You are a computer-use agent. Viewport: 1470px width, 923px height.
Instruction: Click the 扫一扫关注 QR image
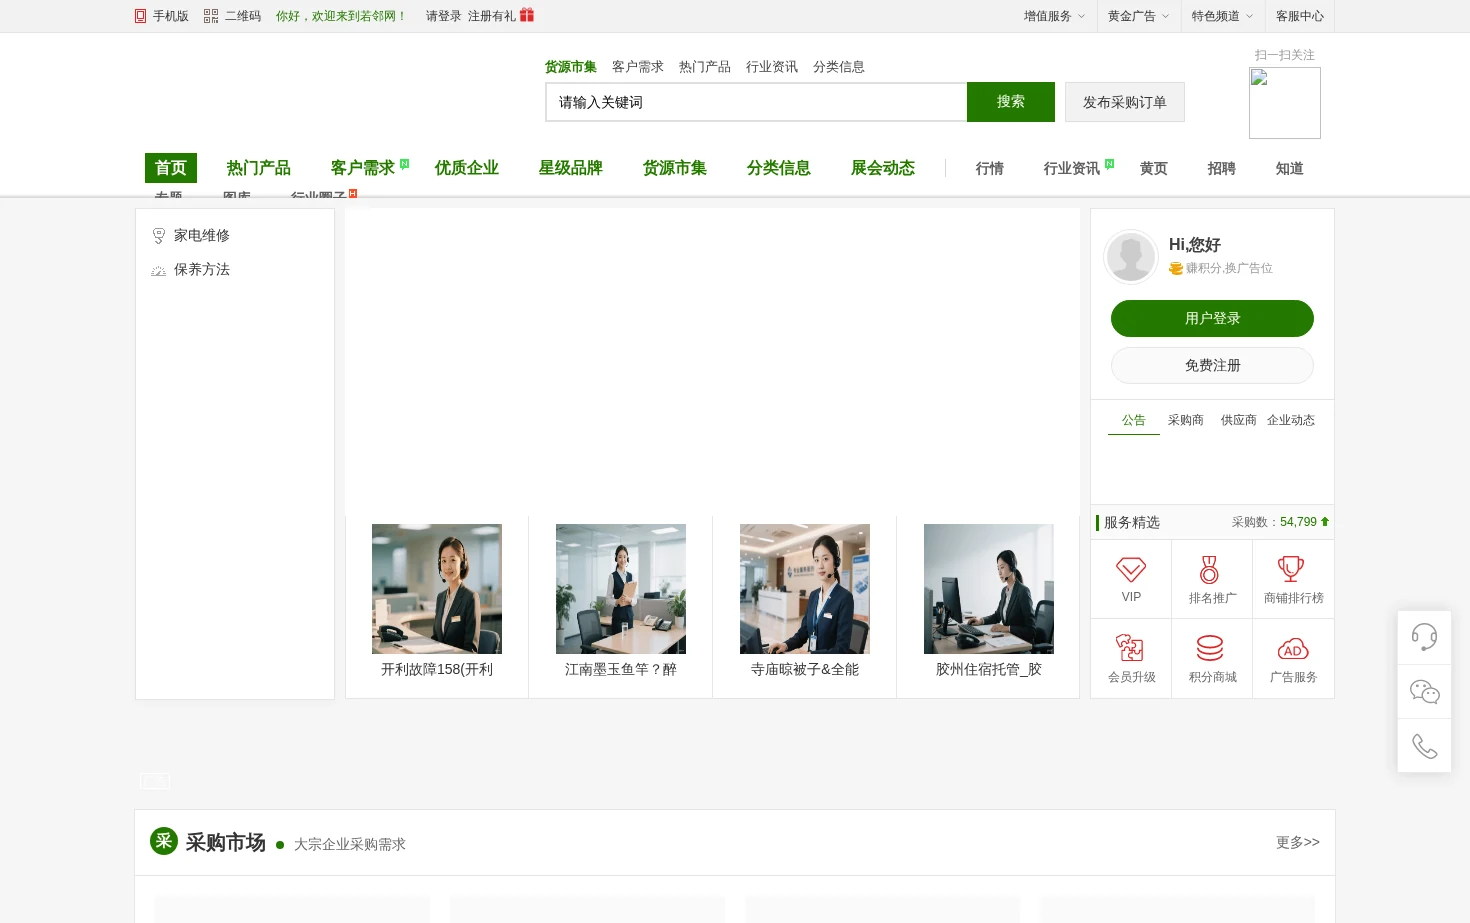1285,103
